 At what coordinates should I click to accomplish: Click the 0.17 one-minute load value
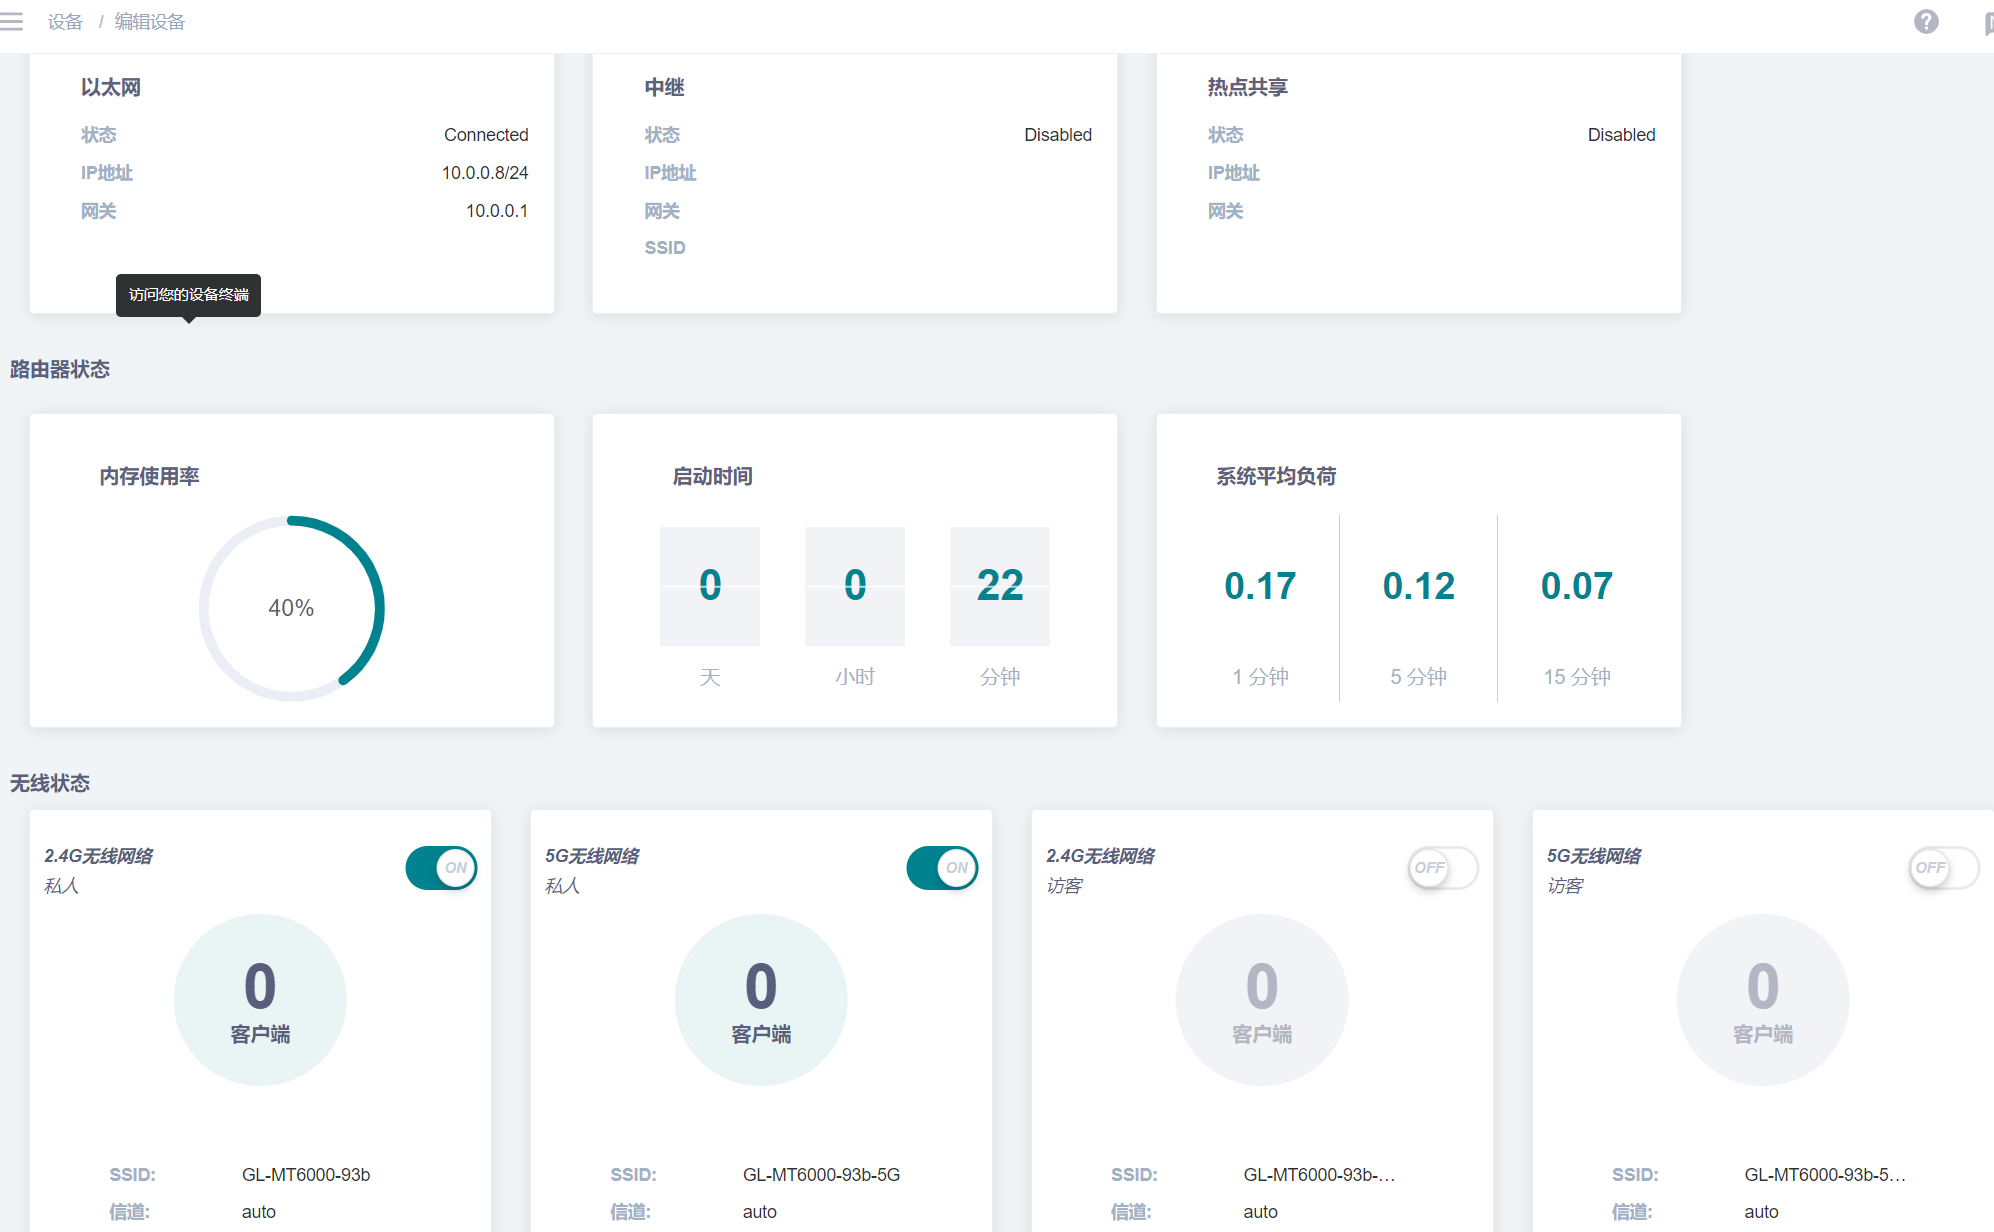pyautogui.click(x=1260, y=586)
